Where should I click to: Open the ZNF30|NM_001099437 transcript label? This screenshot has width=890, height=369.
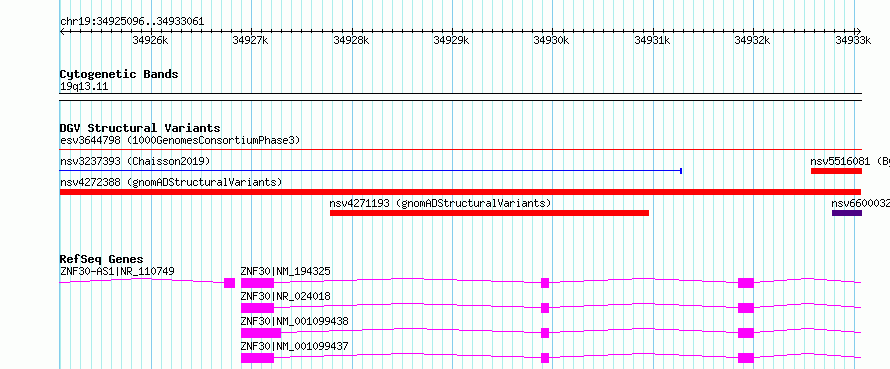(295, 346)
